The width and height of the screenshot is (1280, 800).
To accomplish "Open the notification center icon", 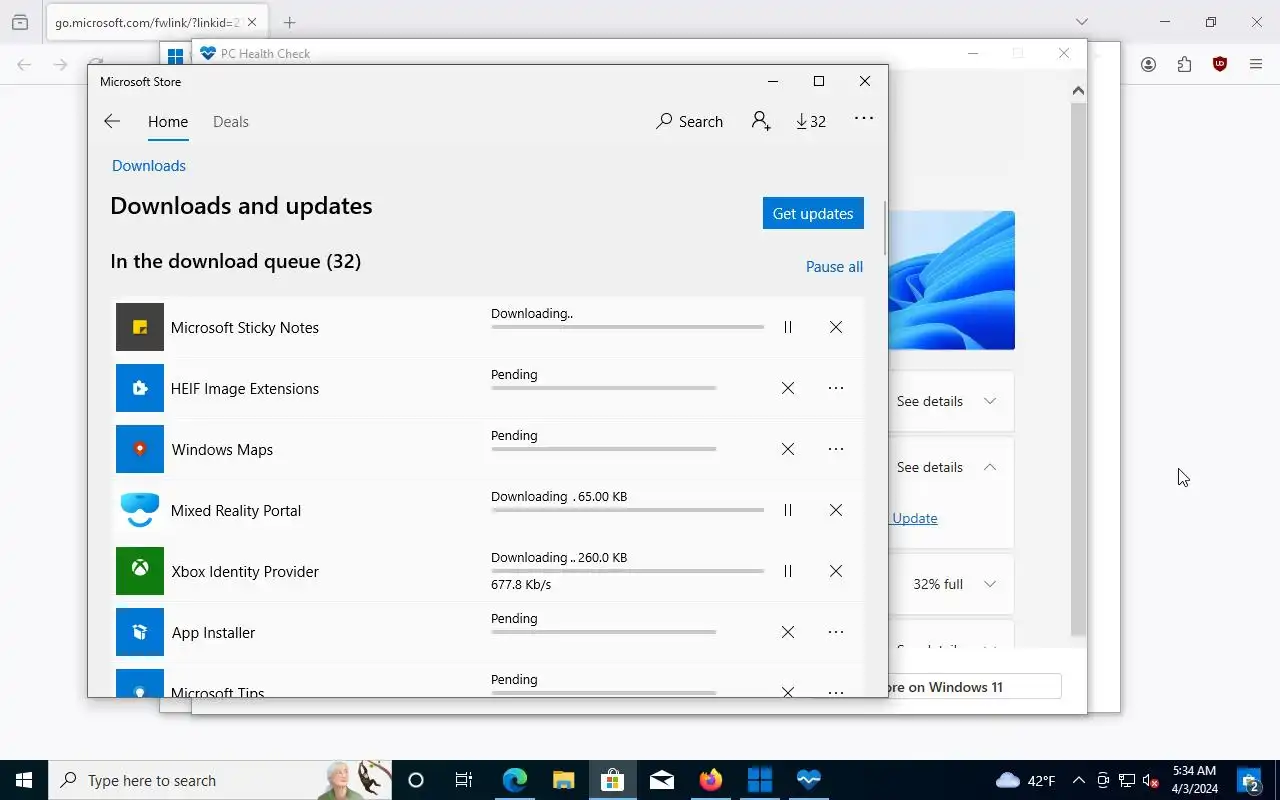I will (1250, 780).
